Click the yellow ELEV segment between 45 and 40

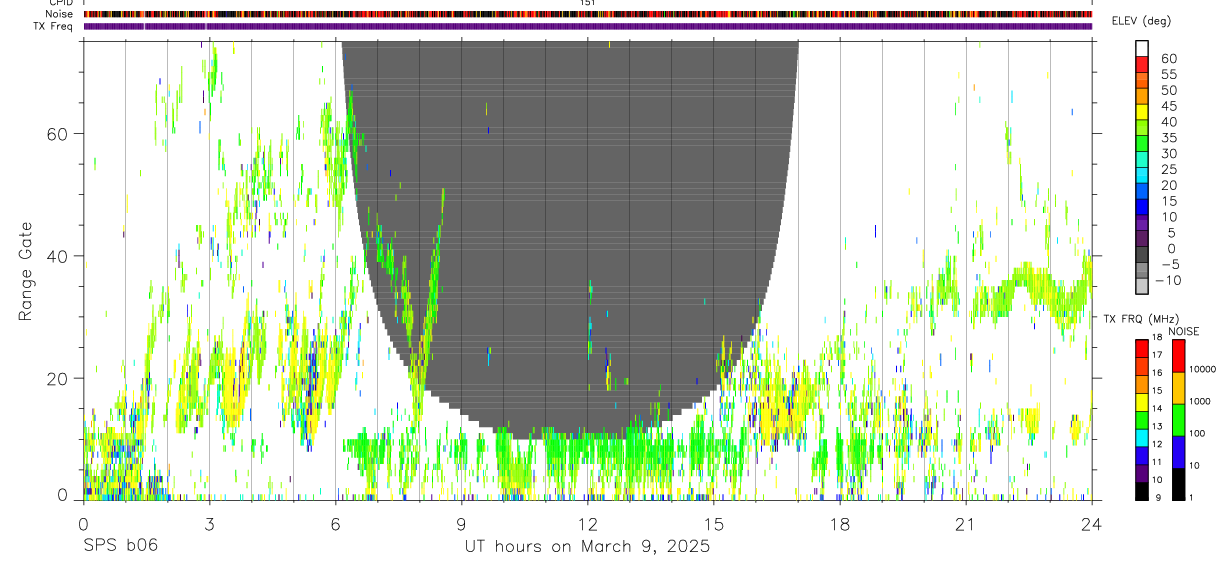pos(1142,112)
